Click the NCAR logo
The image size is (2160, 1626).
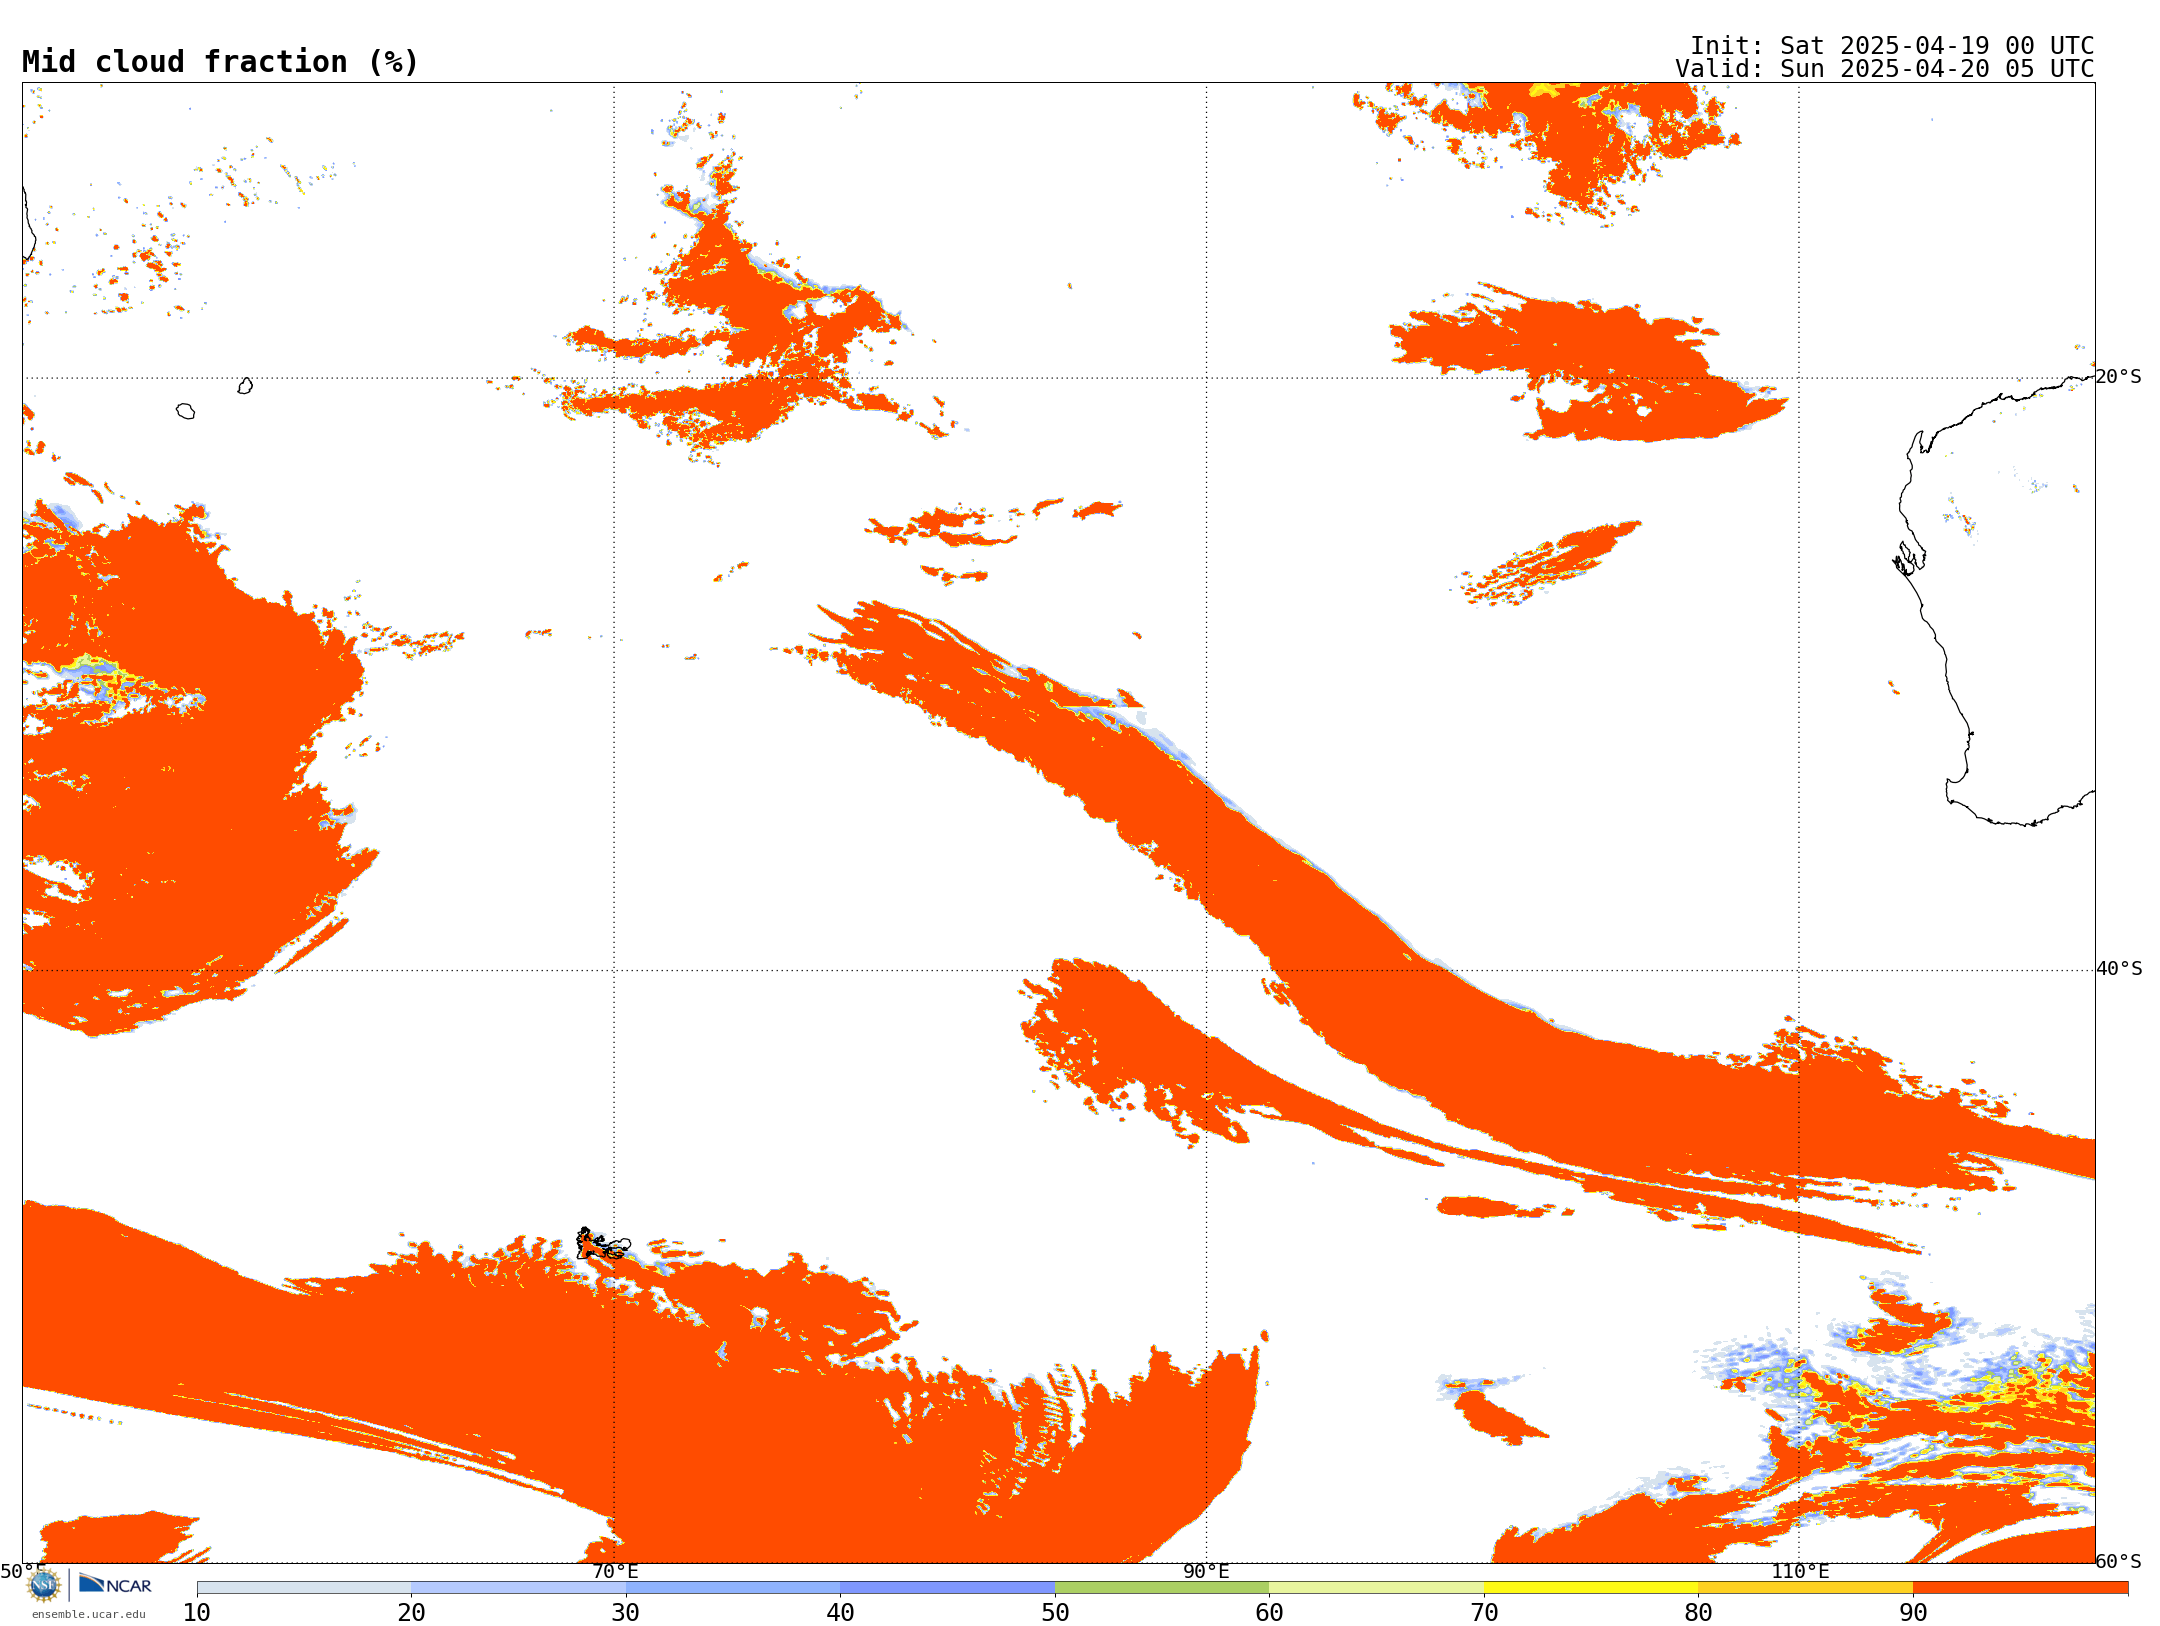pyautogui.click(x=115, y=1584)
